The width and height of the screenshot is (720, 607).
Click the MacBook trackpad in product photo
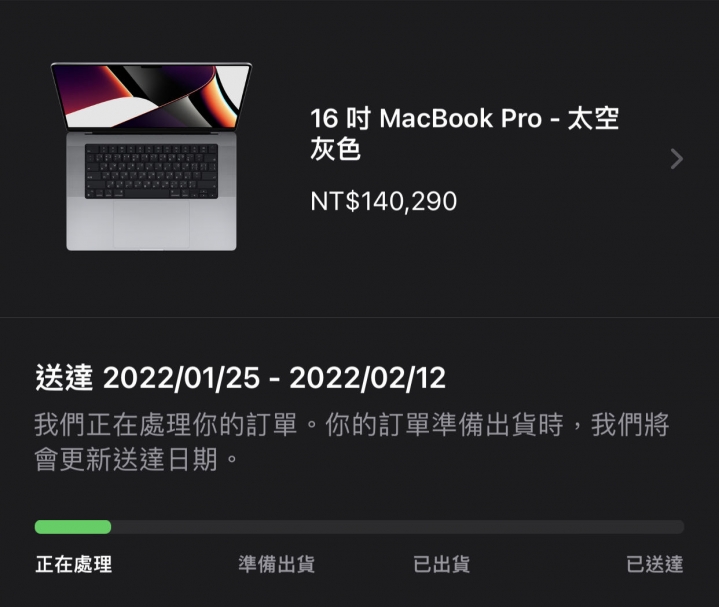pyautogui.click(x=151, y=224)
